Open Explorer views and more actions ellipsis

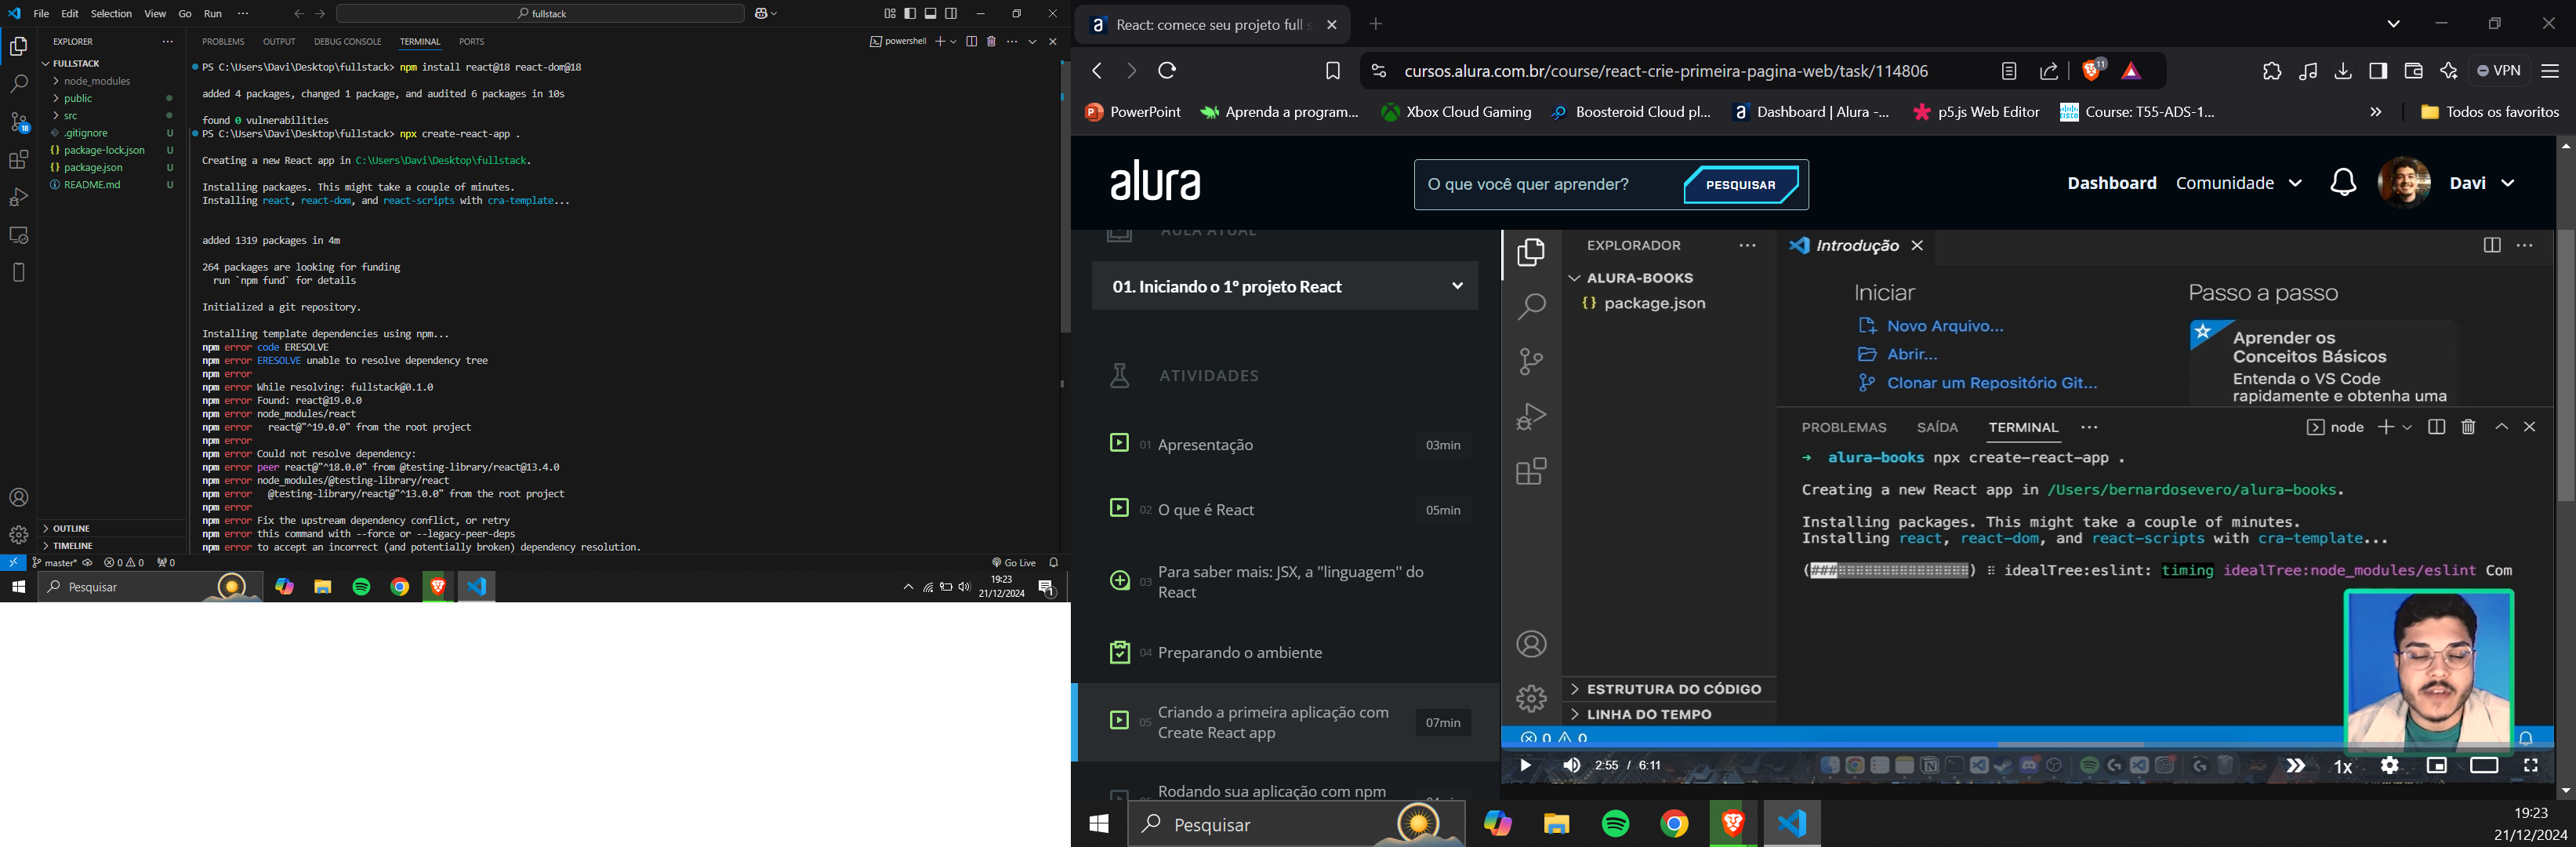(167, 42)
